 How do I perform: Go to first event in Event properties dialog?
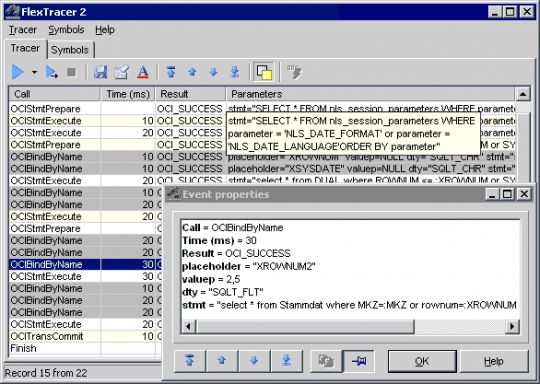189,361
